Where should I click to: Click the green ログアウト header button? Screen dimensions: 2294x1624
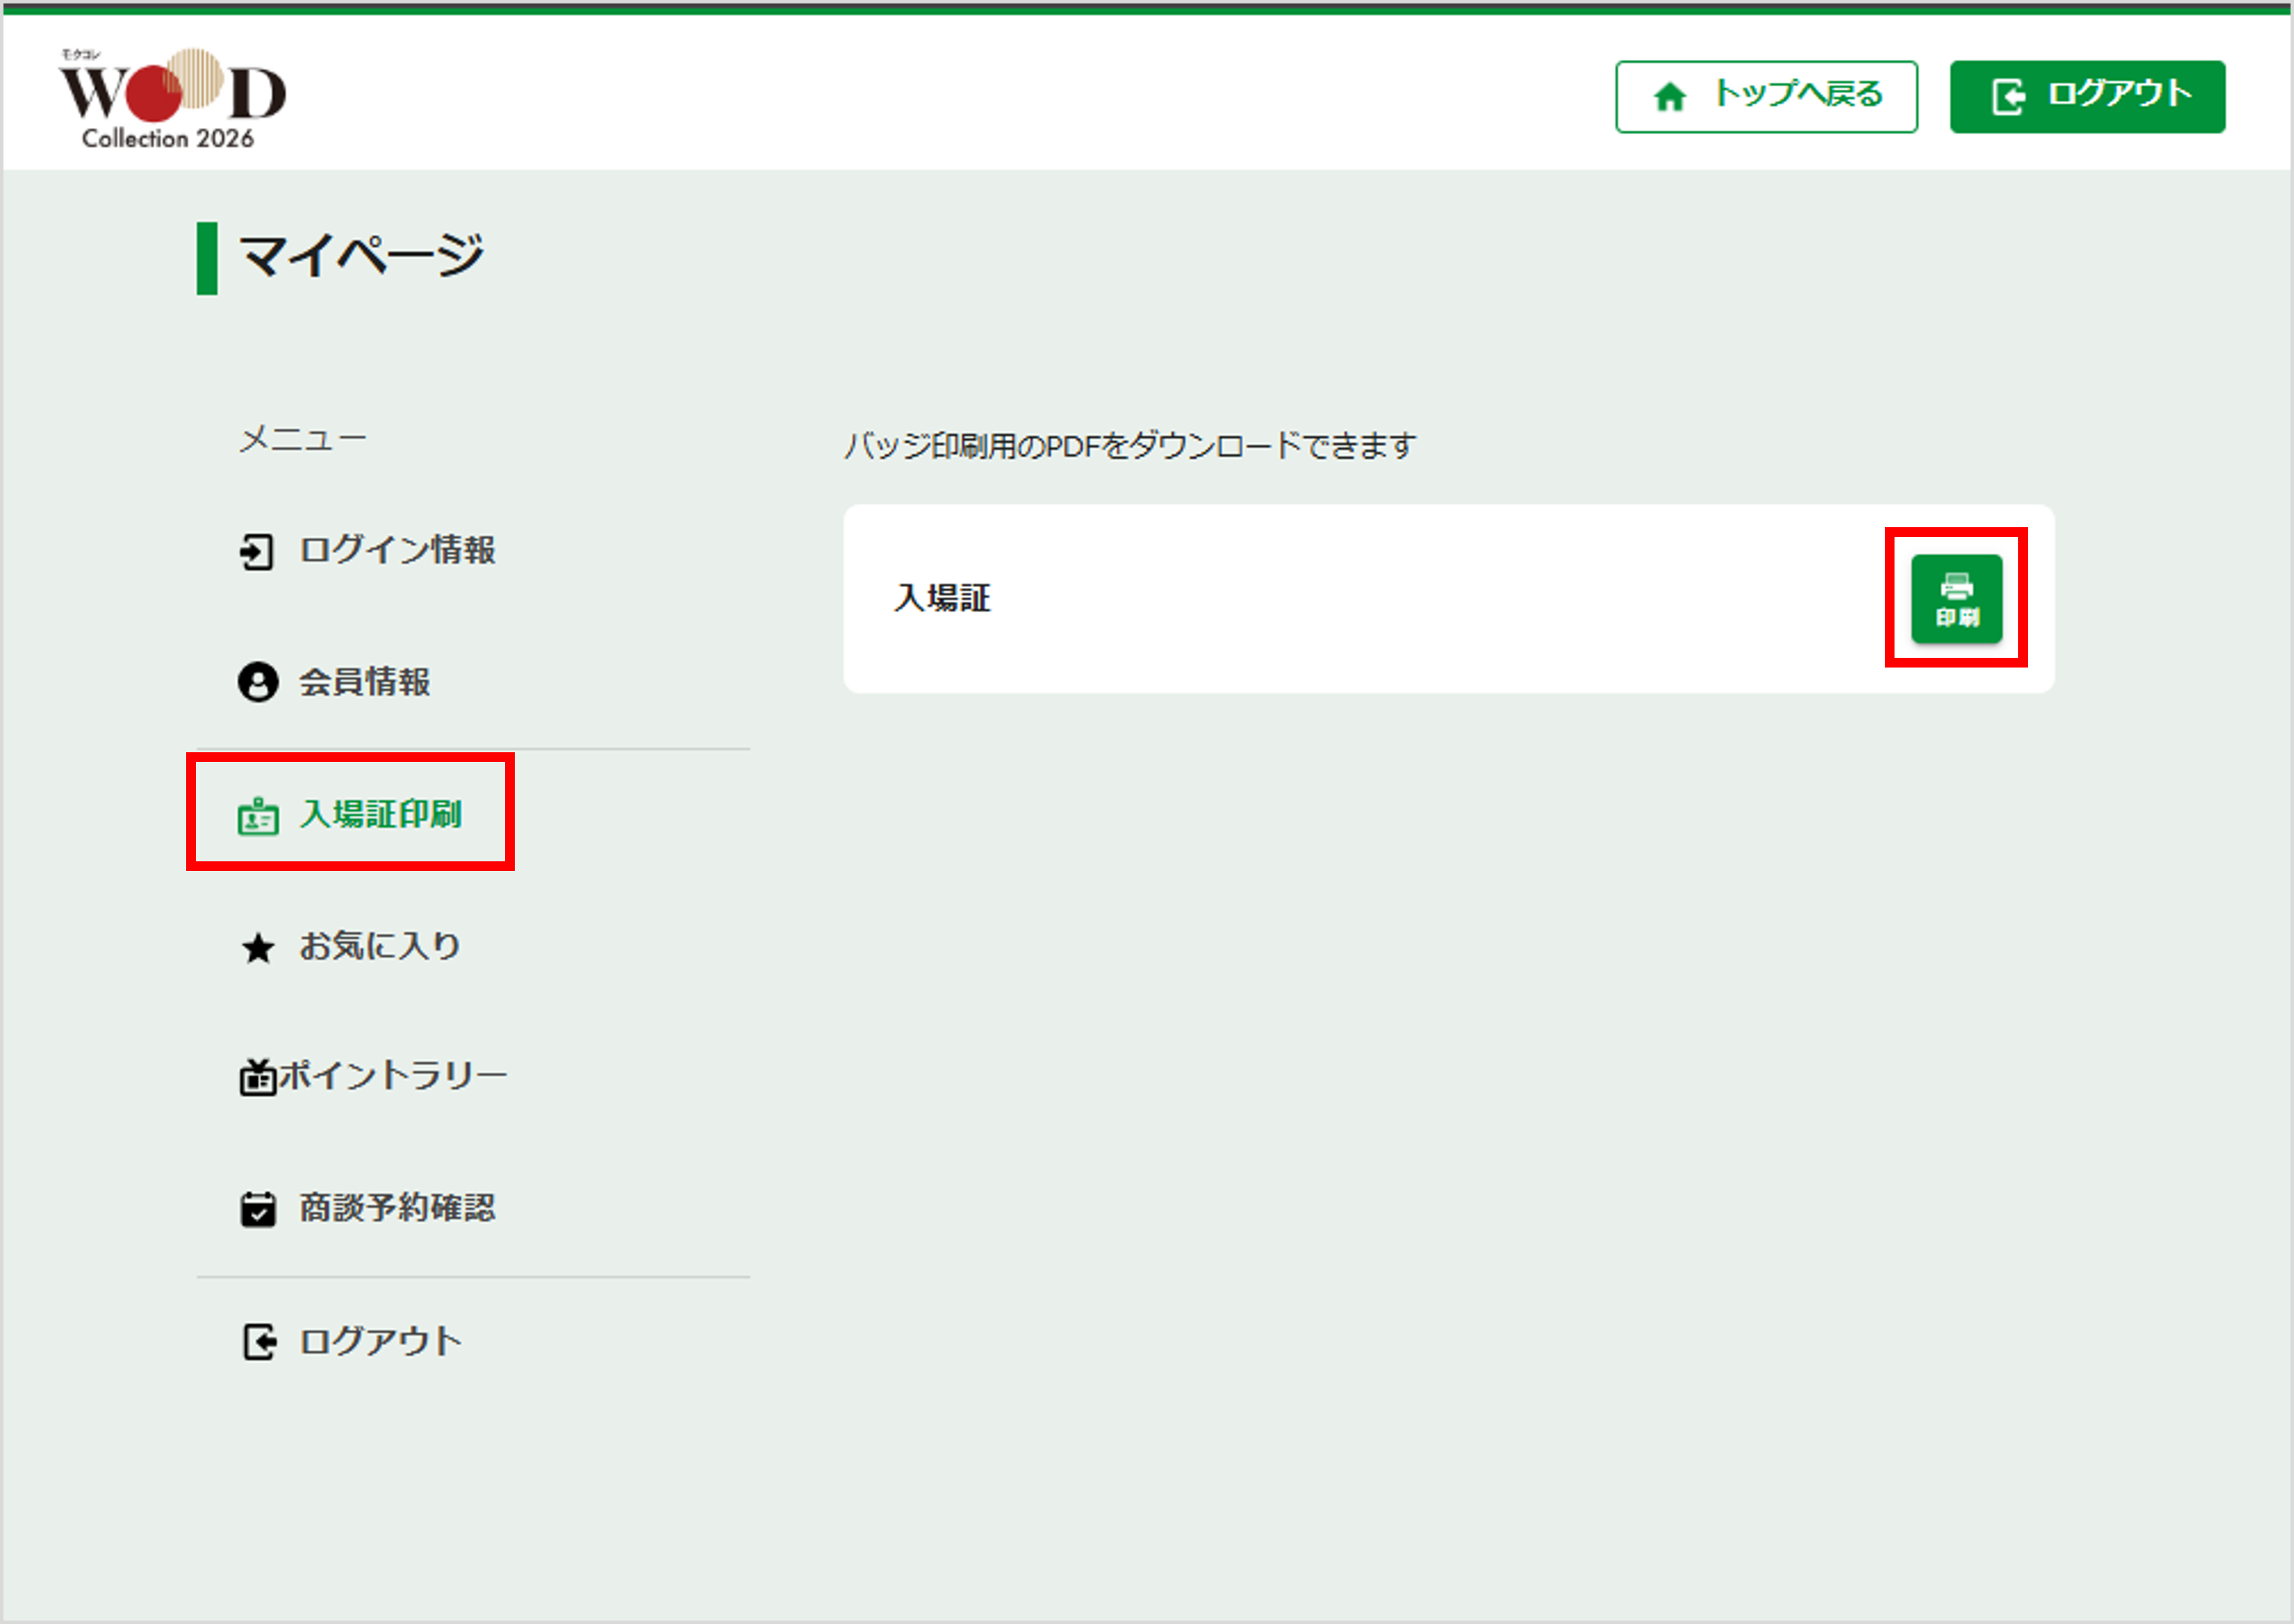point(2086,96)
